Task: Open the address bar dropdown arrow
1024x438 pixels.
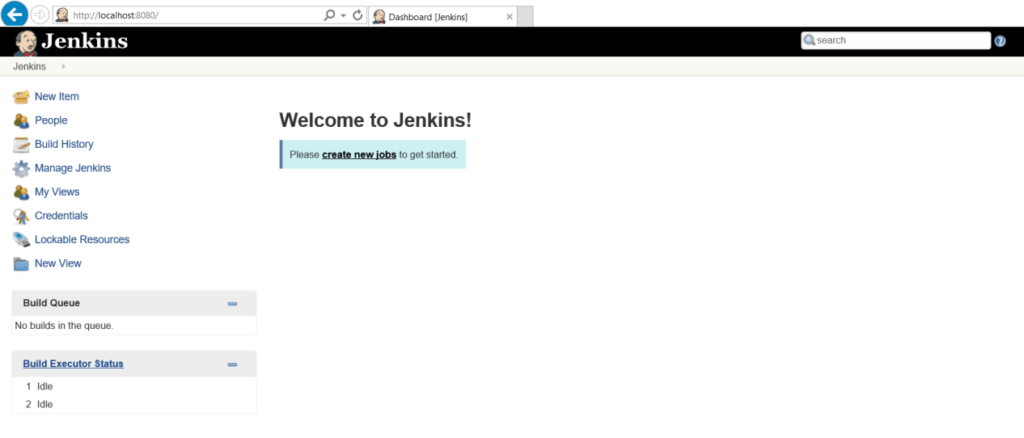Action: pos(344,16)
